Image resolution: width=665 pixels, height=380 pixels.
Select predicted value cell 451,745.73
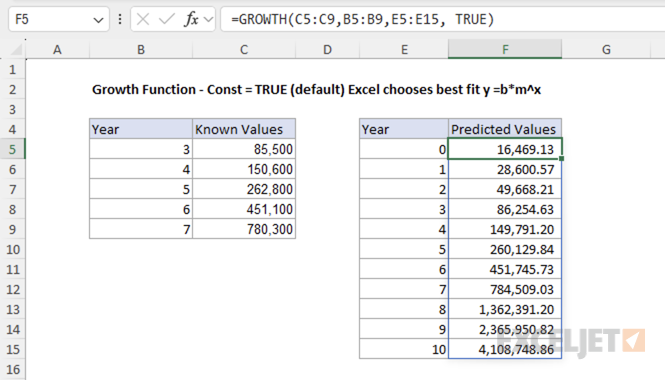505,269
